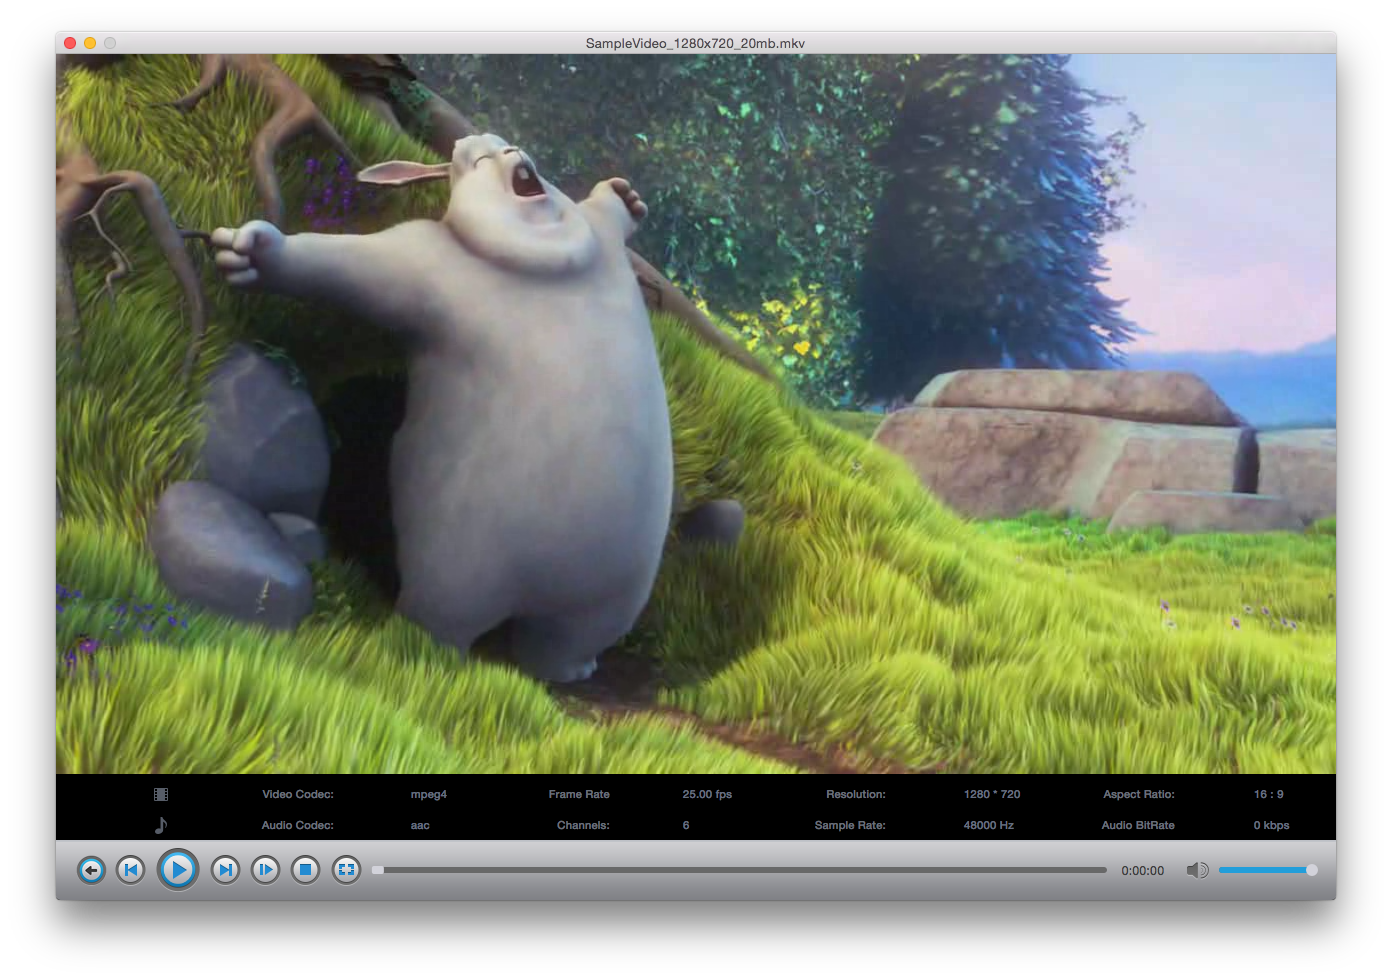Click the SampleVideo_1280x720_20mb.mkv window title
The height and width of the screenshot is (980, 1392).
tap(695, 43)
